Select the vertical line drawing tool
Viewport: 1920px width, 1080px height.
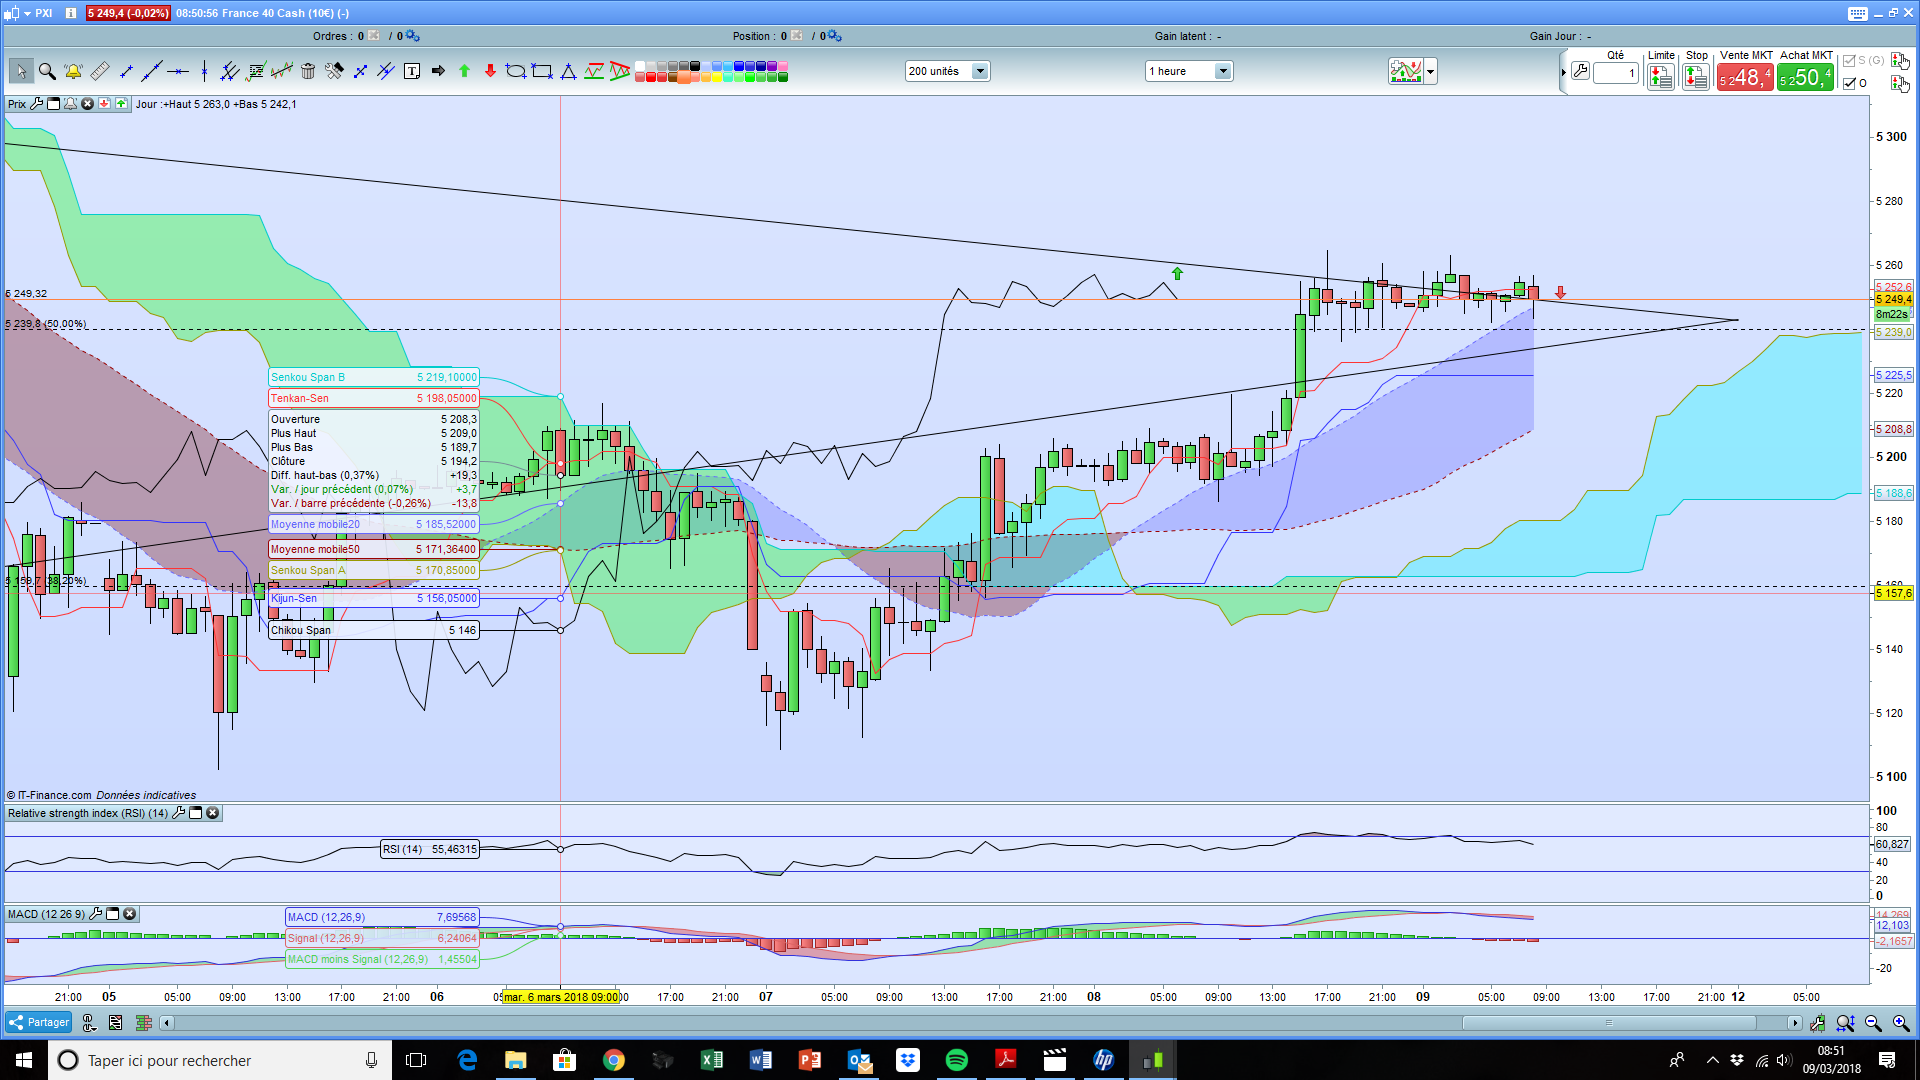click(204, 71)
